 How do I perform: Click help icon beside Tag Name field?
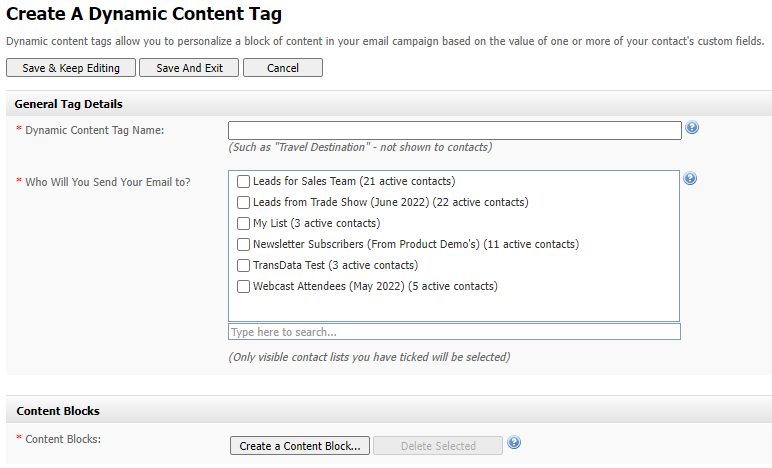point(691,128)
